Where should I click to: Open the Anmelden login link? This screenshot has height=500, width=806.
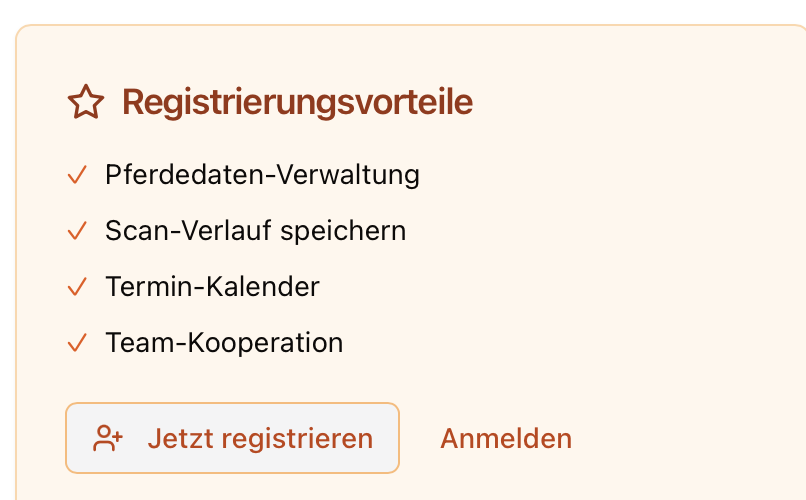pyautogui.click(x=506, y=438)
